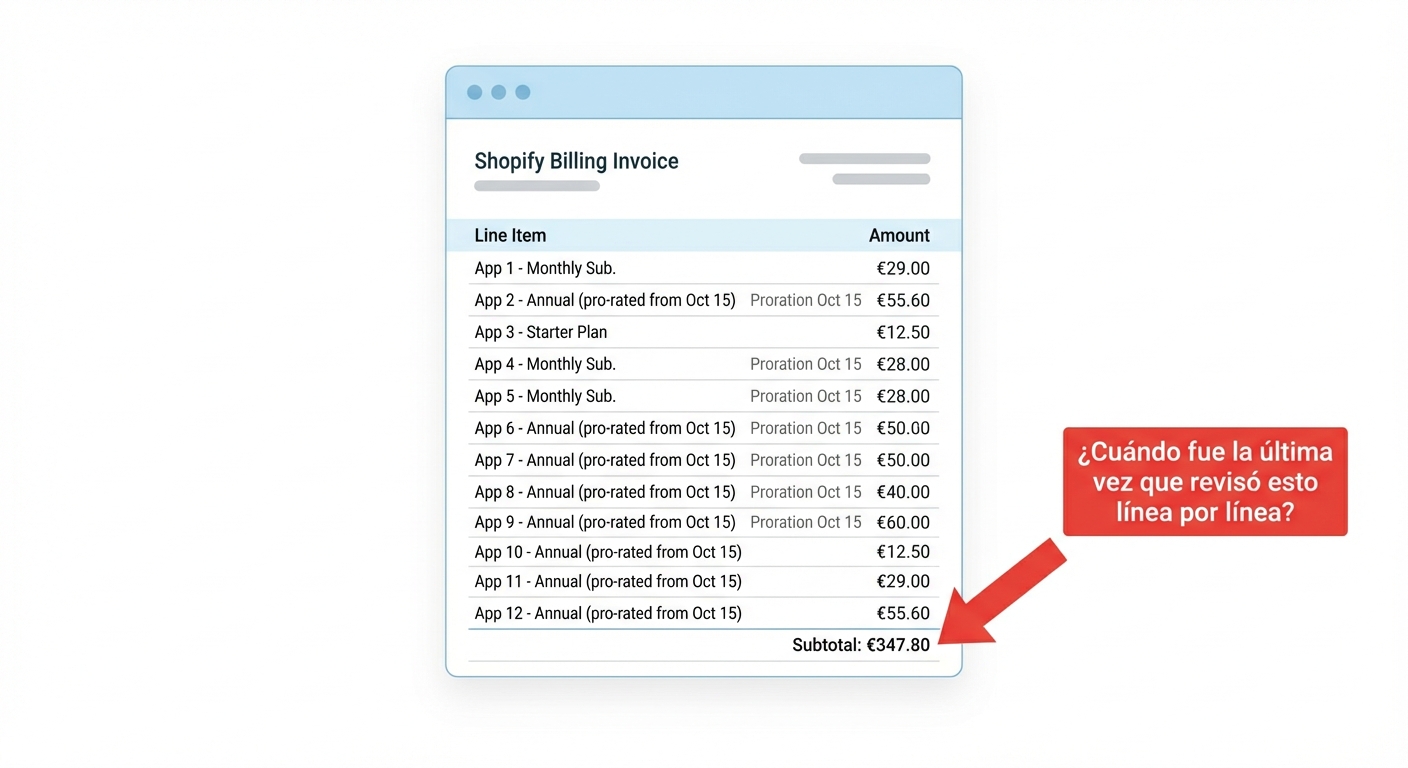Click Proration Oct 15 note in App 4 row
Viewport: 1408px width, 768px height.
pyautogui.click(x=806, y=364)
